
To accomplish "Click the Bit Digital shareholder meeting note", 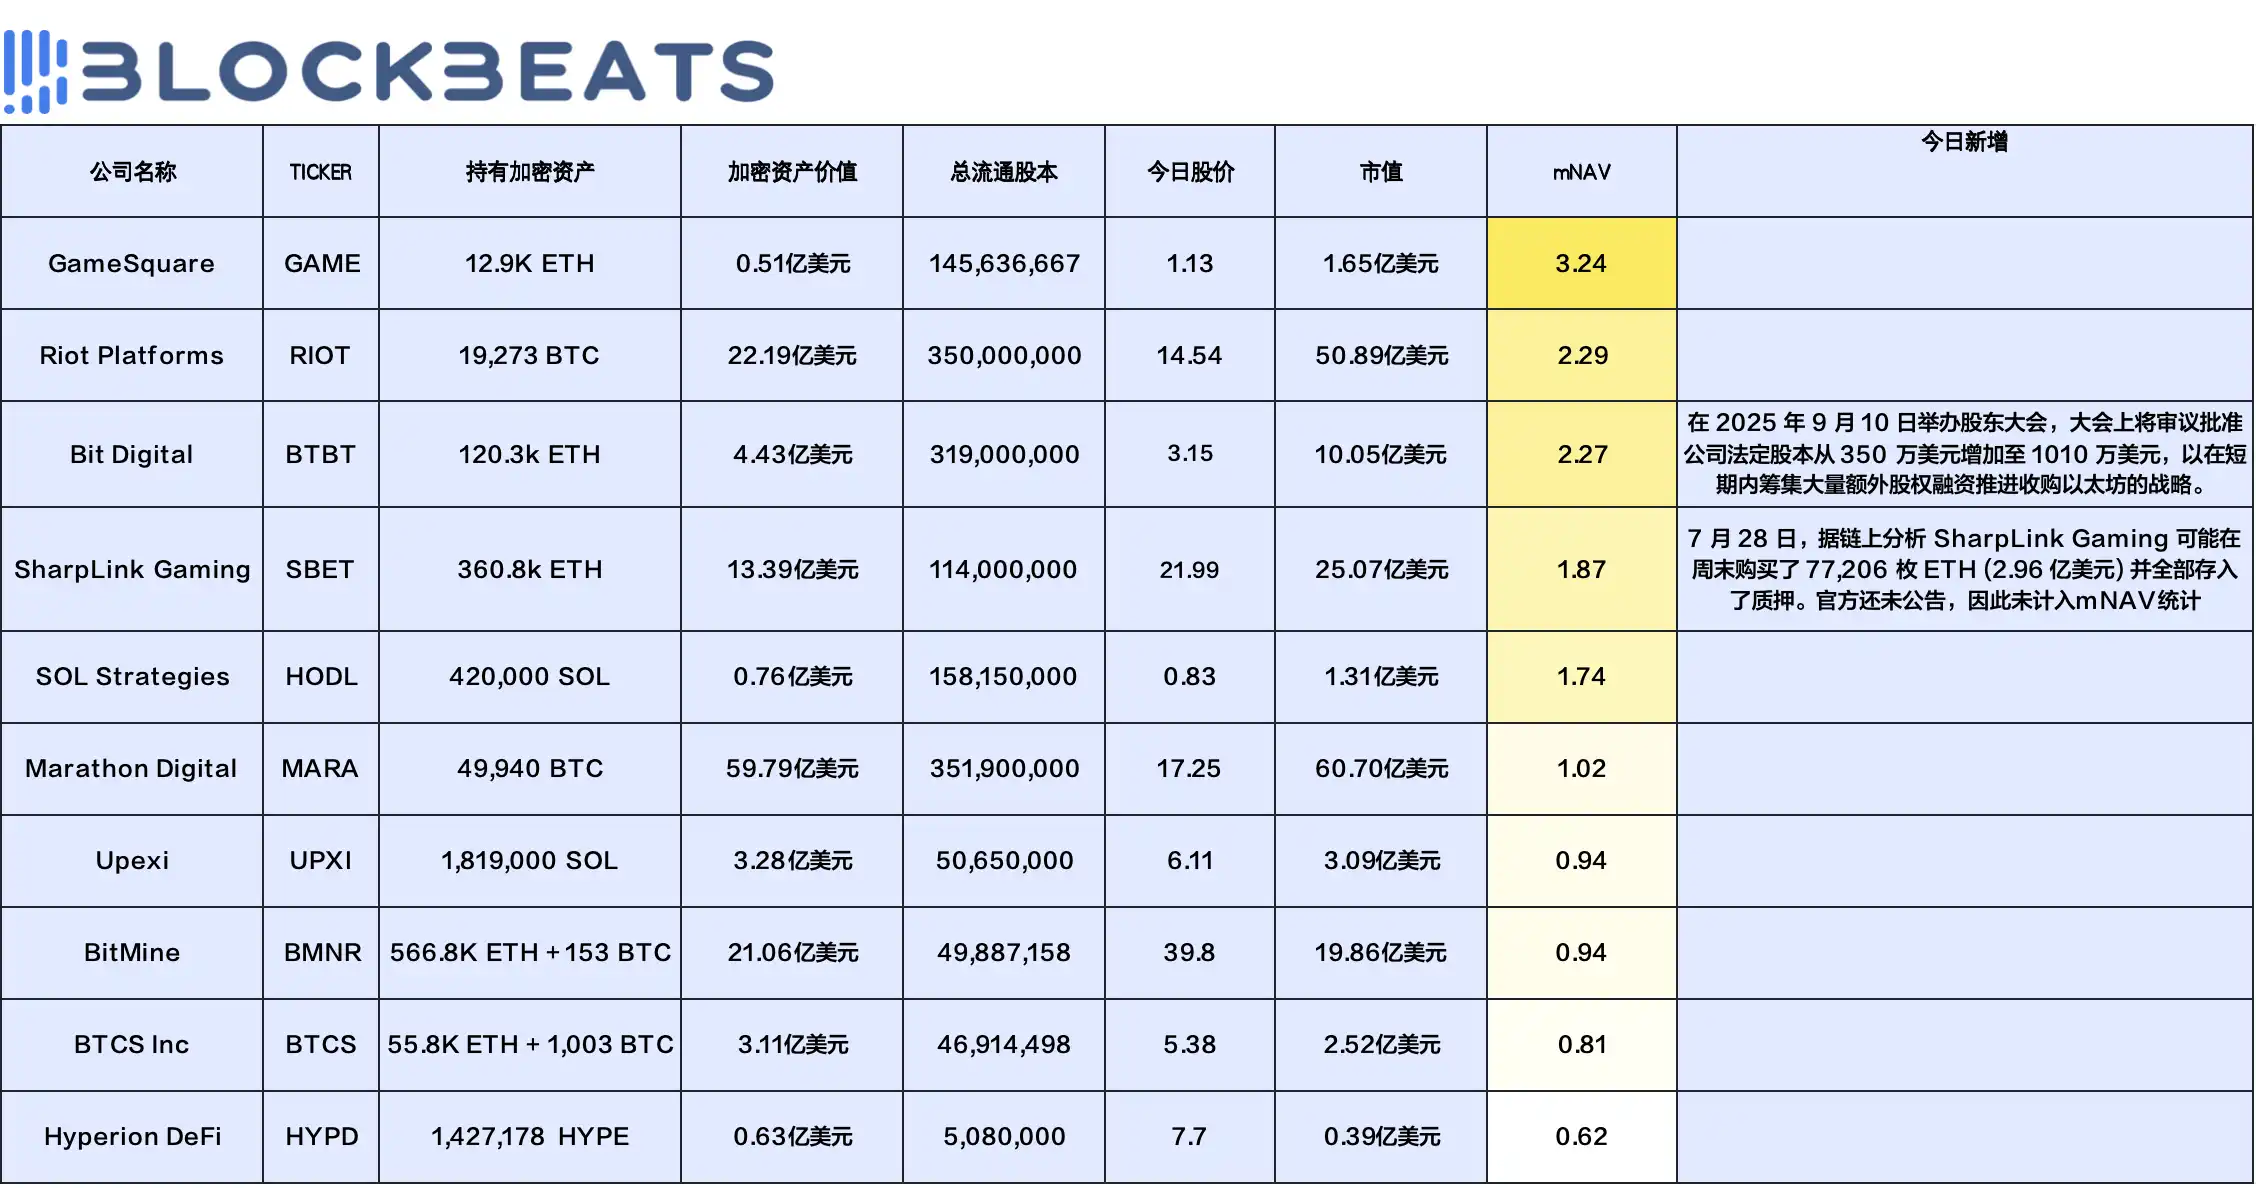I will [1964, 454].
